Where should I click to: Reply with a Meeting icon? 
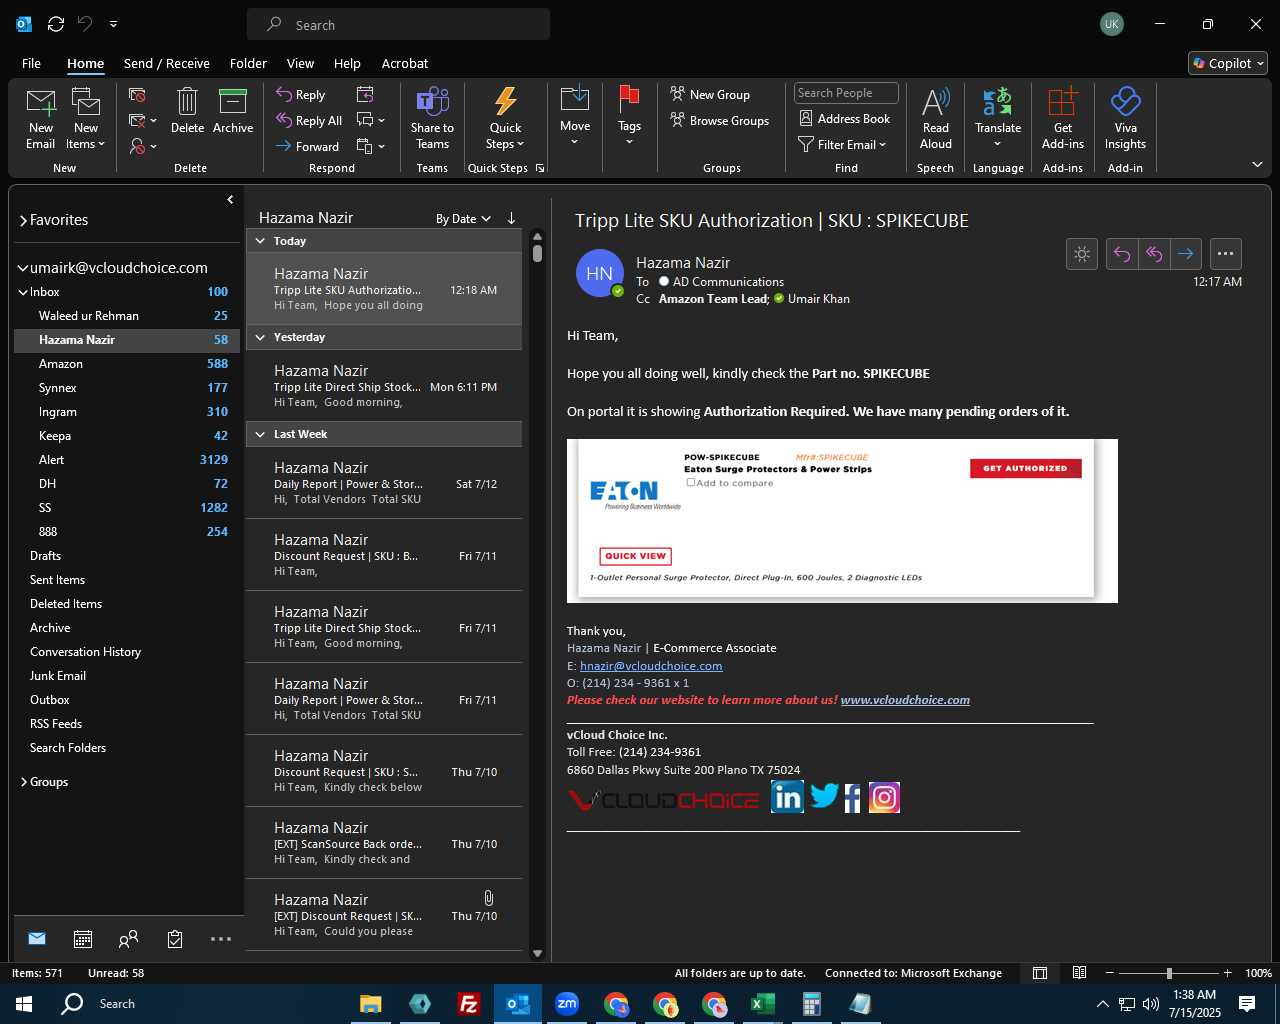click(x=365, y=95)
